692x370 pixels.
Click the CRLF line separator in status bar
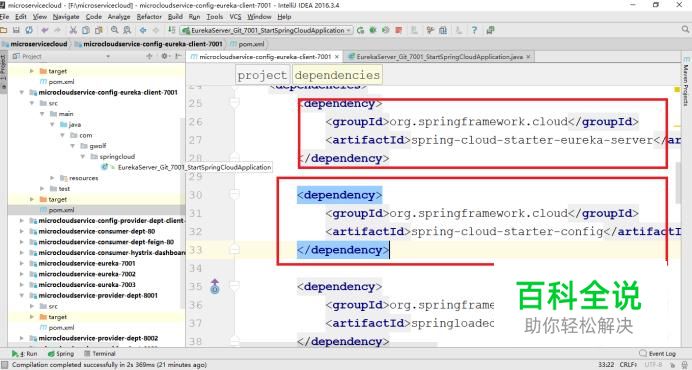628,365
